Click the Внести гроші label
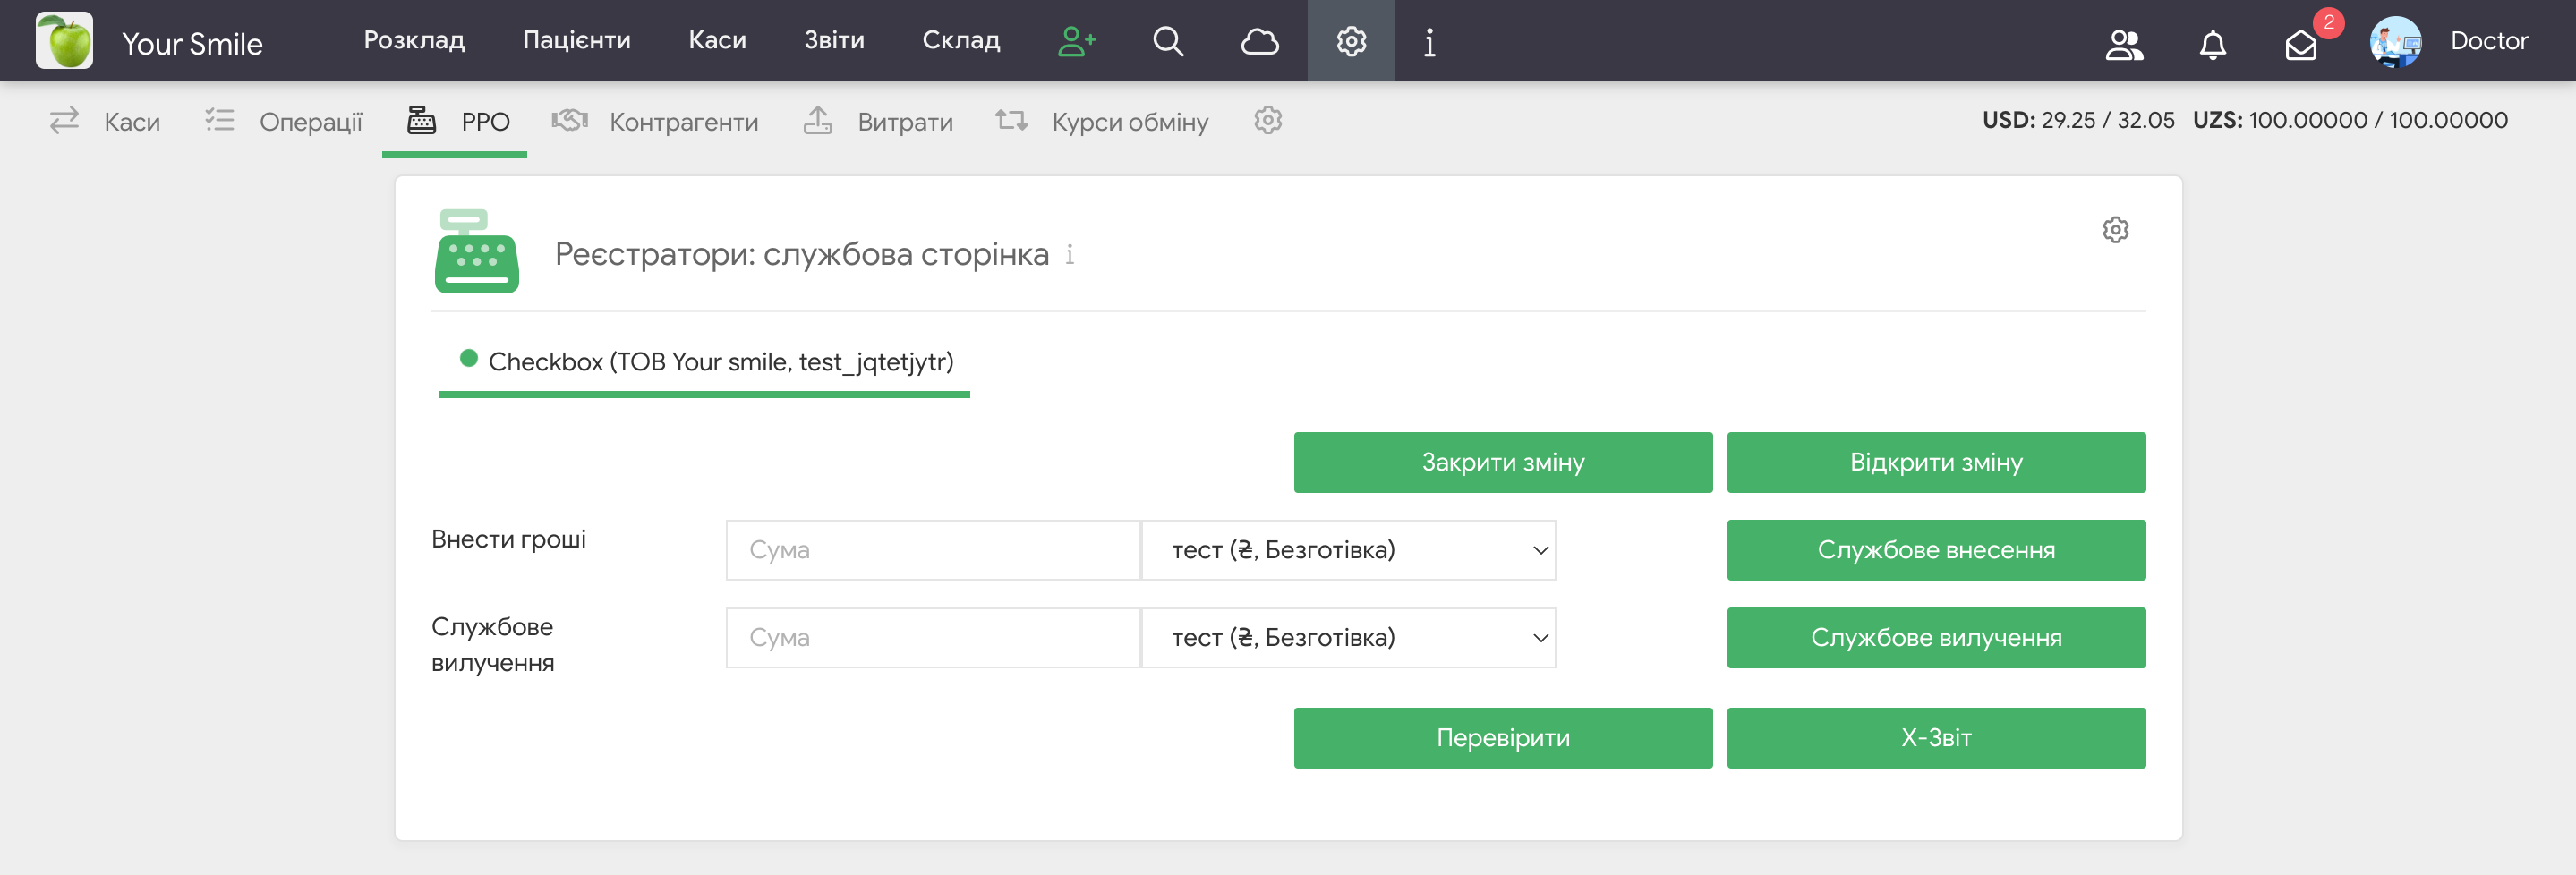 (x=508, y=539)
